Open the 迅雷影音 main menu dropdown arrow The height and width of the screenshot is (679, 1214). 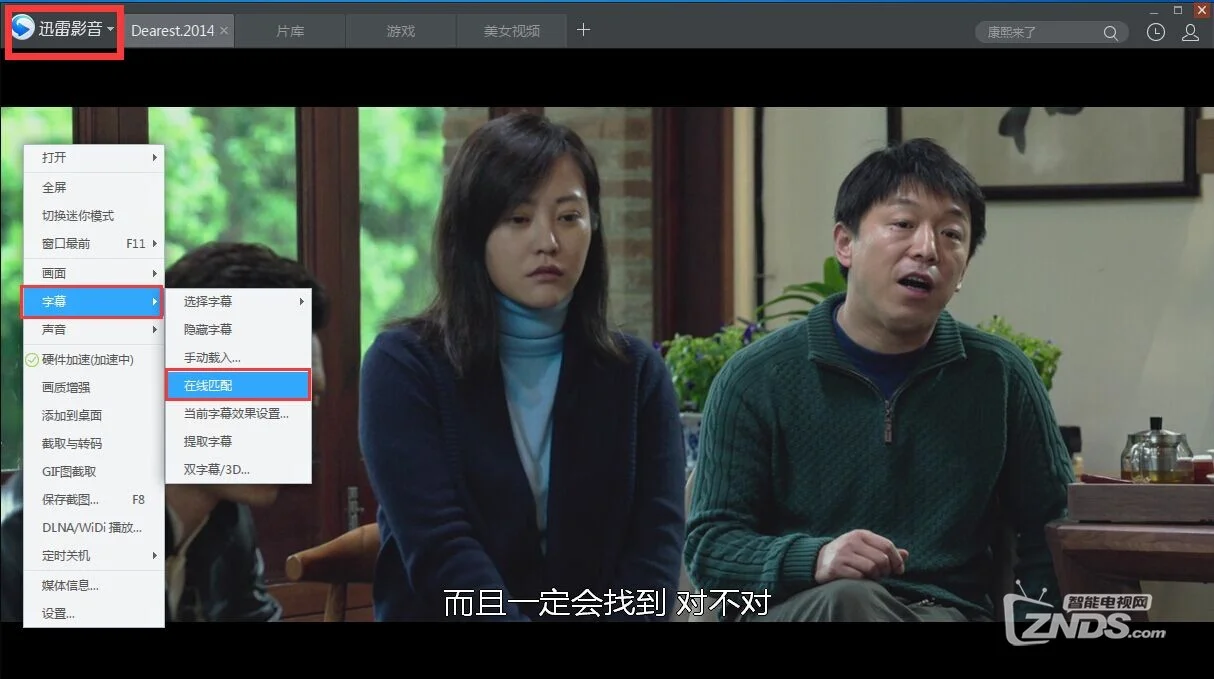tap(110, 30)
